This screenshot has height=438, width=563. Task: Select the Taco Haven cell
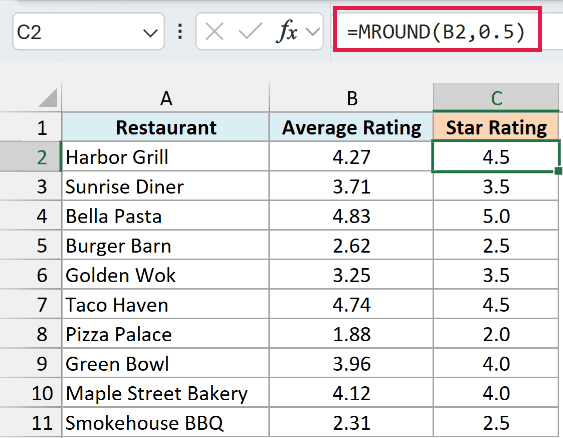[166, 304]
